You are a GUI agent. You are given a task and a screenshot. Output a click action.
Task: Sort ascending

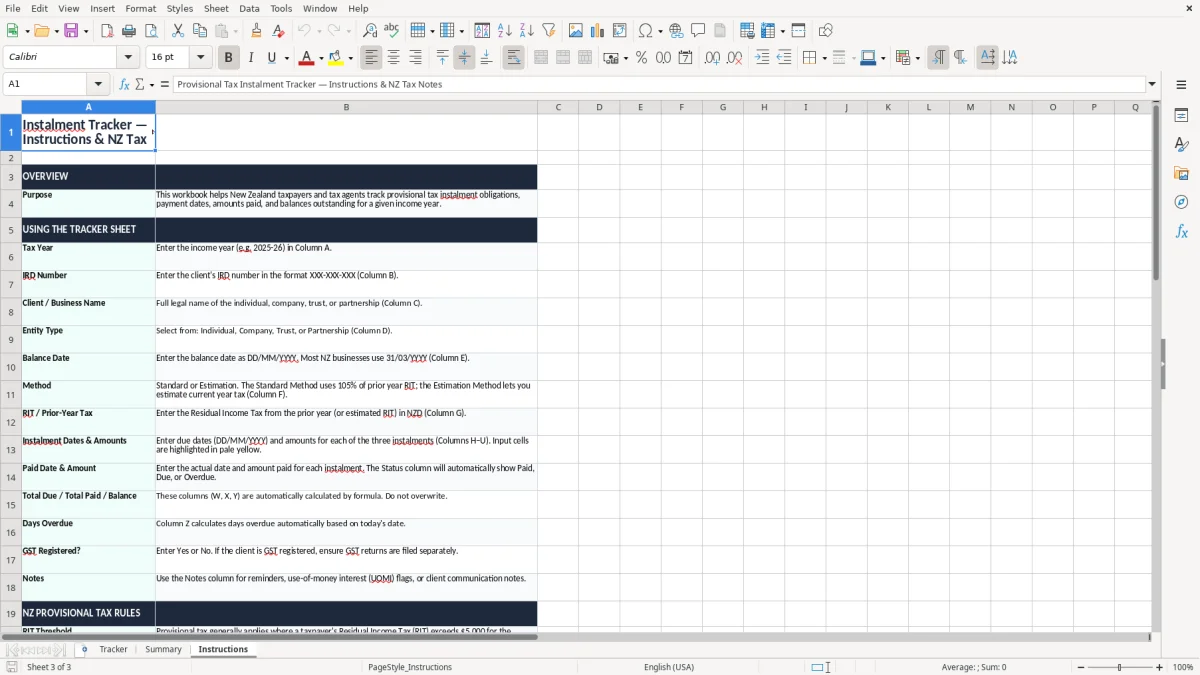pyautogui.click(x=505, y=31)
